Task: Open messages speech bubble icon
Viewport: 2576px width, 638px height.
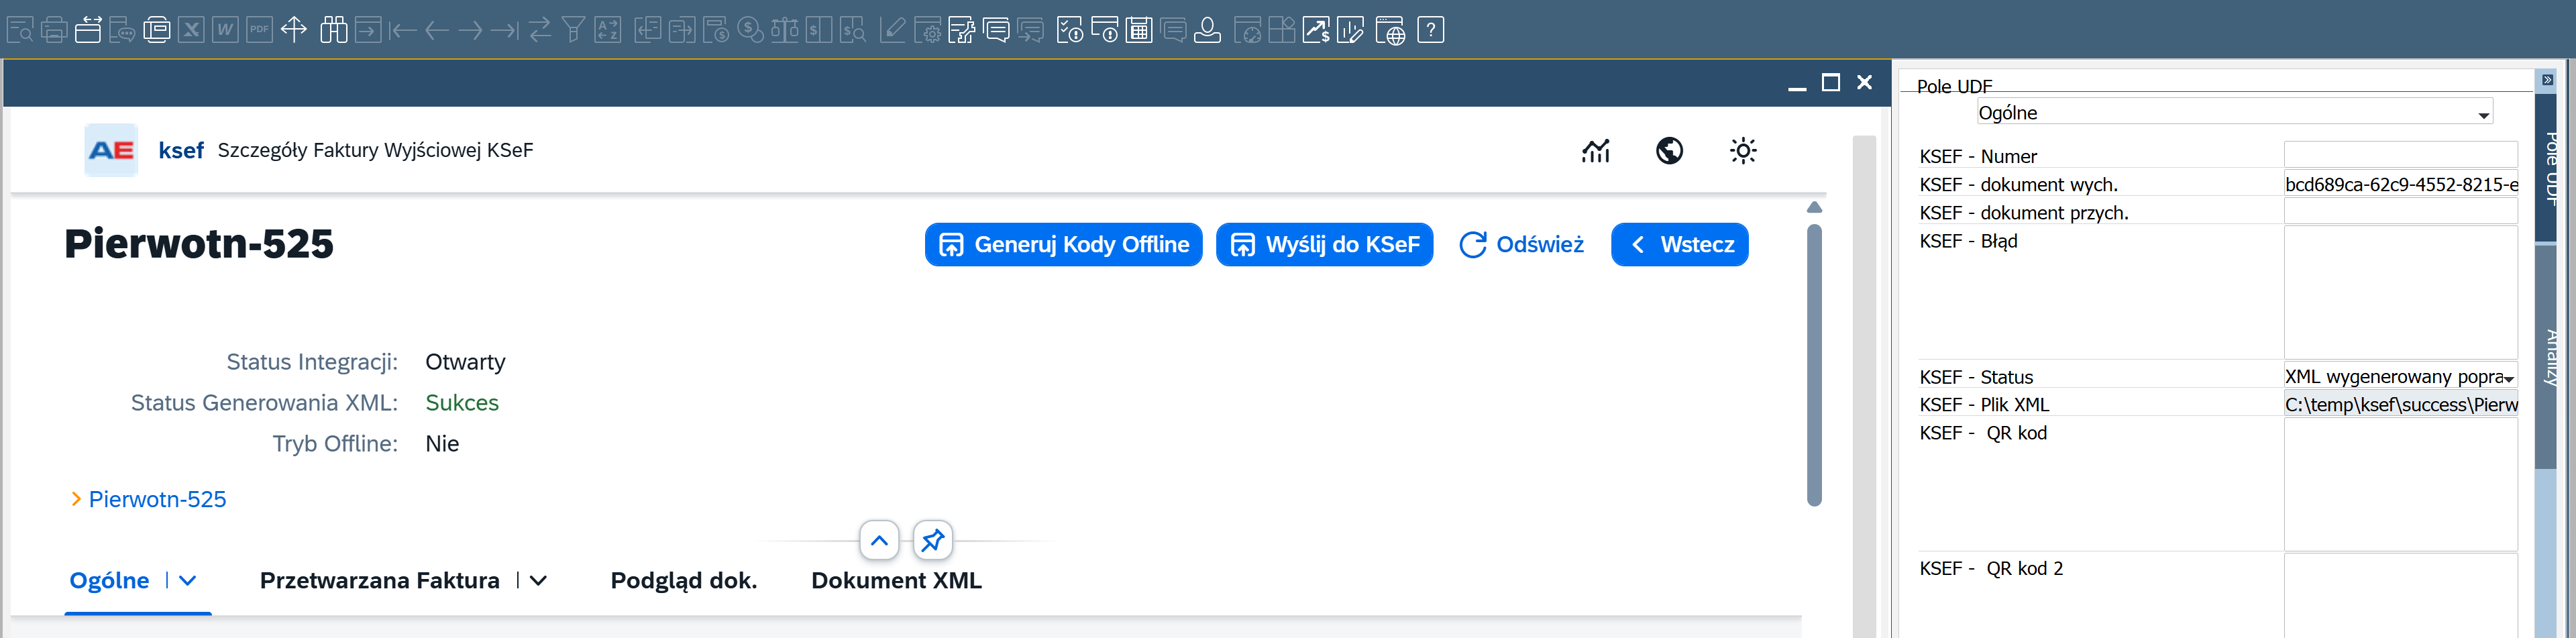Action: point(996,30)
